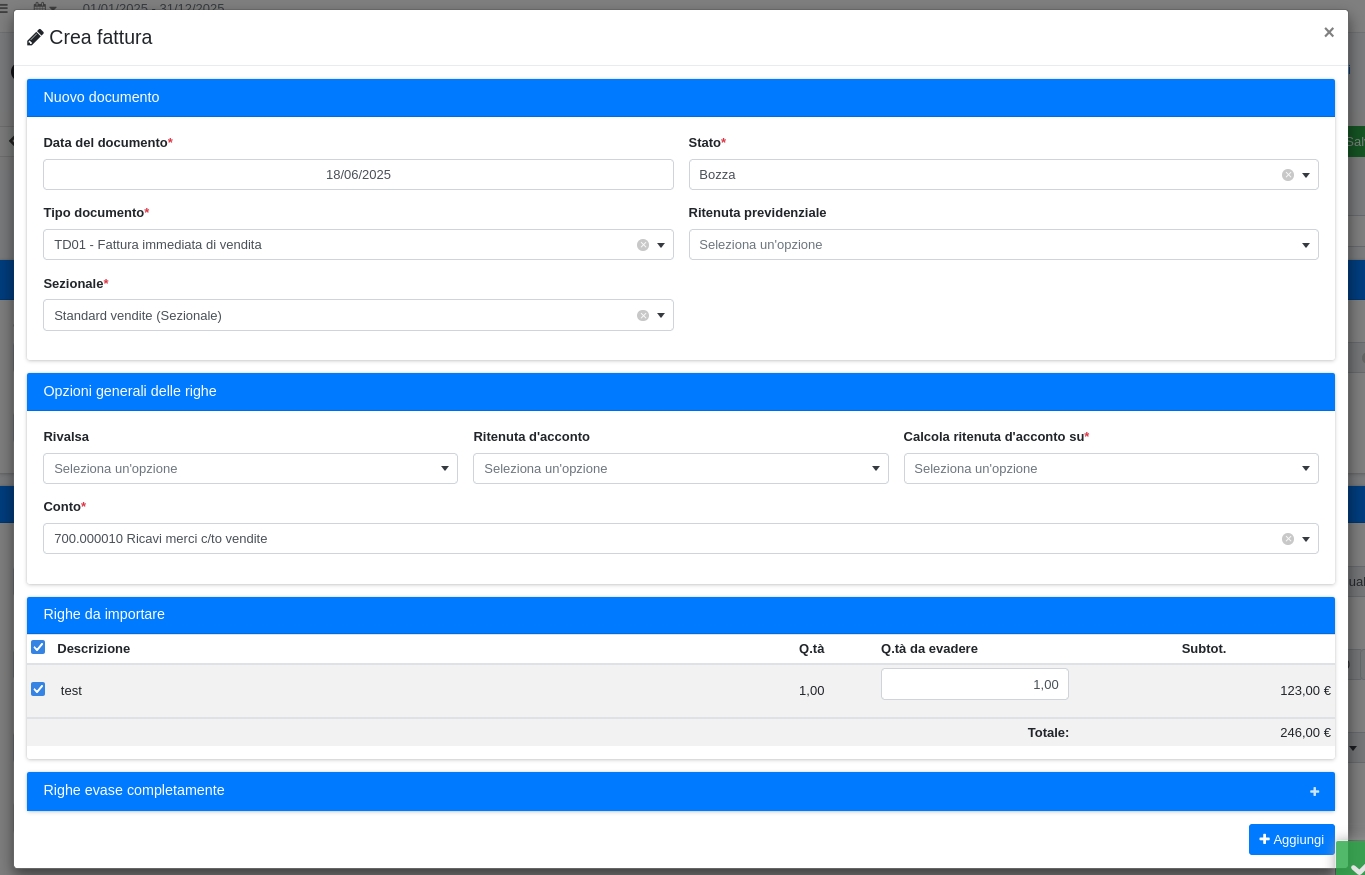Open the Rivalsa dropdown

tap(250, 469)
